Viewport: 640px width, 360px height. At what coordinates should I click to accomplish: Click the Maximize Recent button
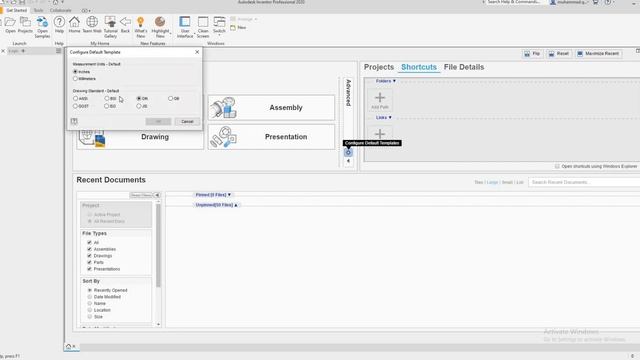(x=598, y=54)
